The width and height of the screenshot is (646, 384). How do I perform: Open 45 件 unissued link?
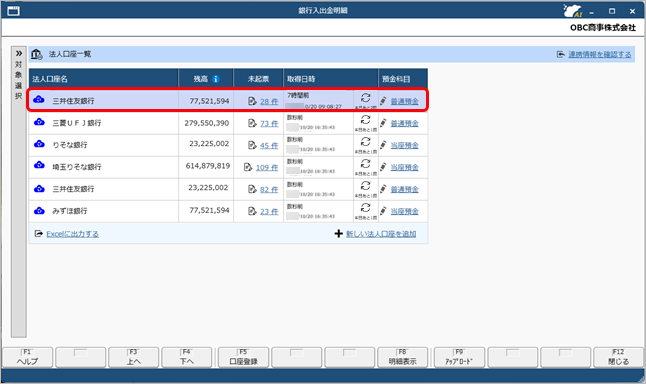tap(269, 145)
